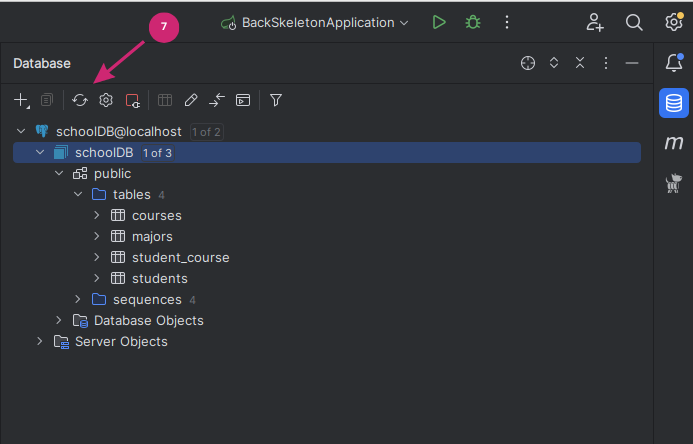
Task: Open the Maven sidebar tool window
Action: (x=674, y=142)
